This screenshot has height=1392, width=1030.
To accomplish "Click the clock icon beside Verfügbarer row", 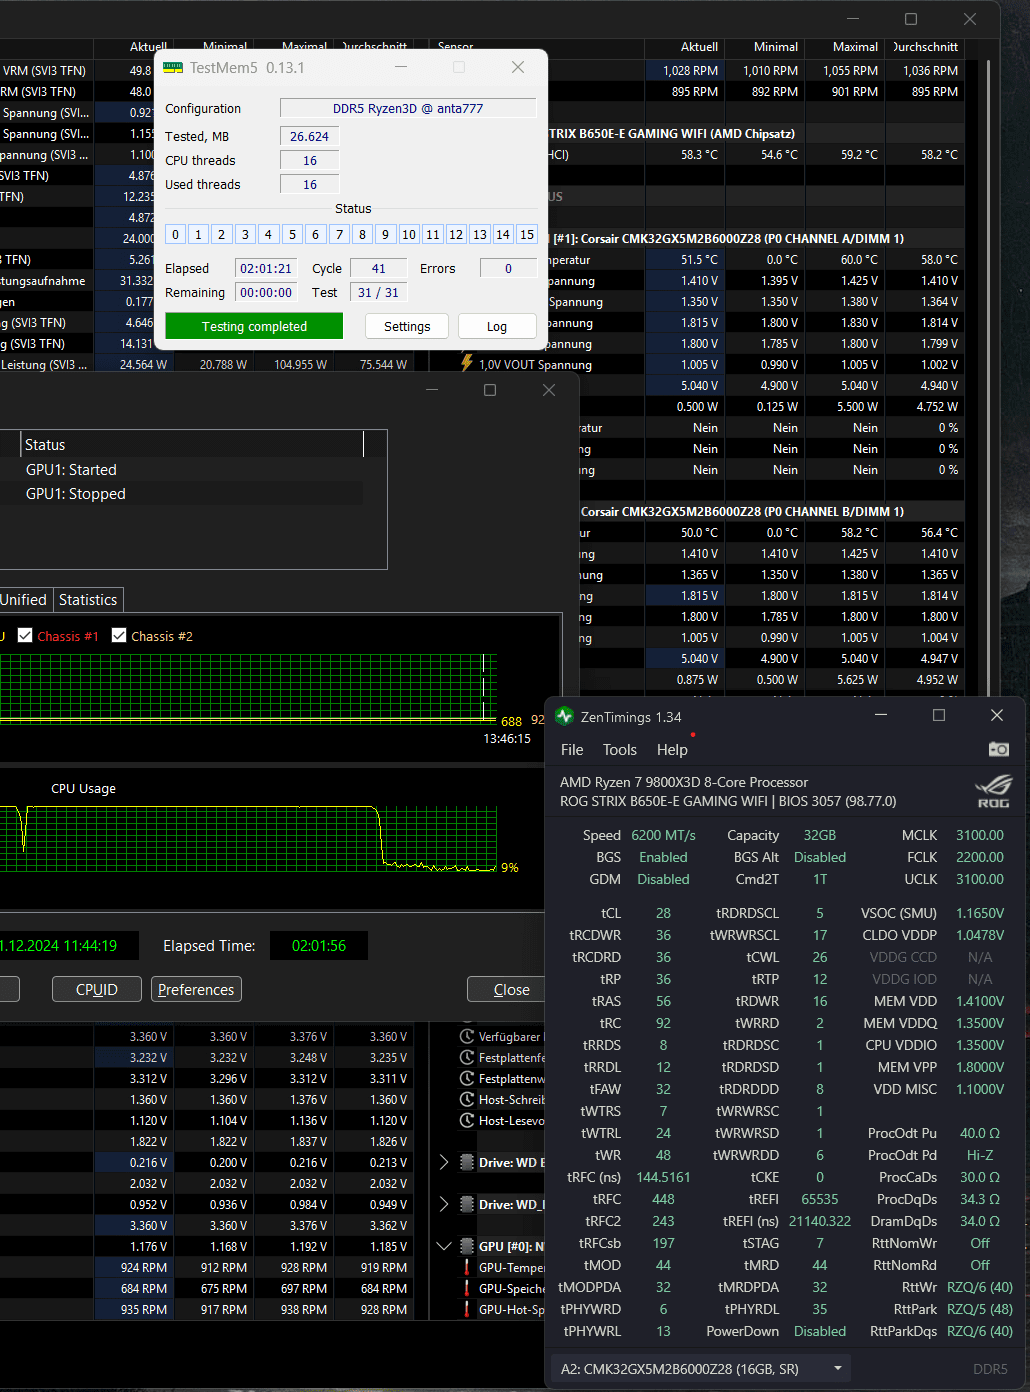I will [x=467, y=1036].
